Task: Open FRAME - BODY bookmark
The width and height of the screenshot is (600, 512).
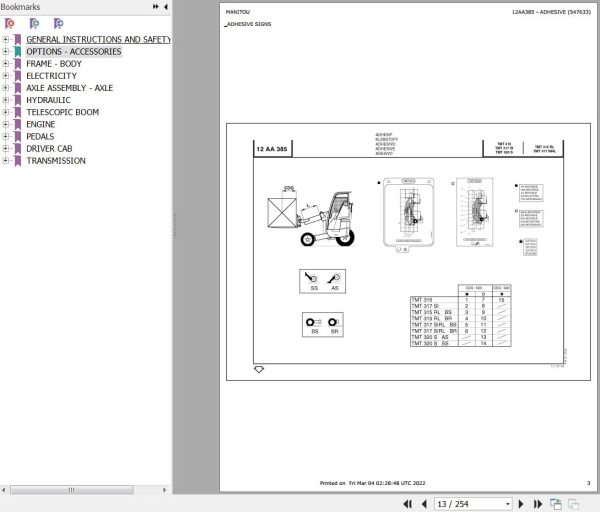Action: pyautogui.click(x=54, y=64)
